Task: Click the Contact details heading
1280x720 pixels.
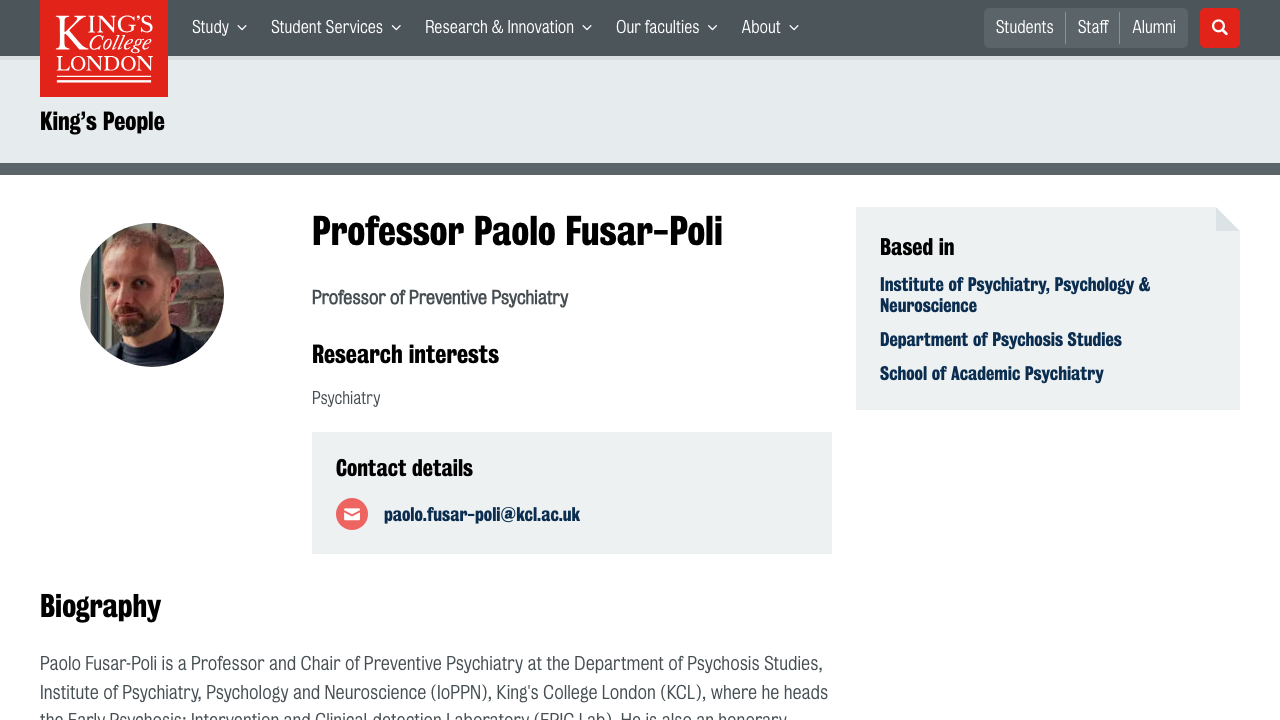Action: click(x=404, y=468)
